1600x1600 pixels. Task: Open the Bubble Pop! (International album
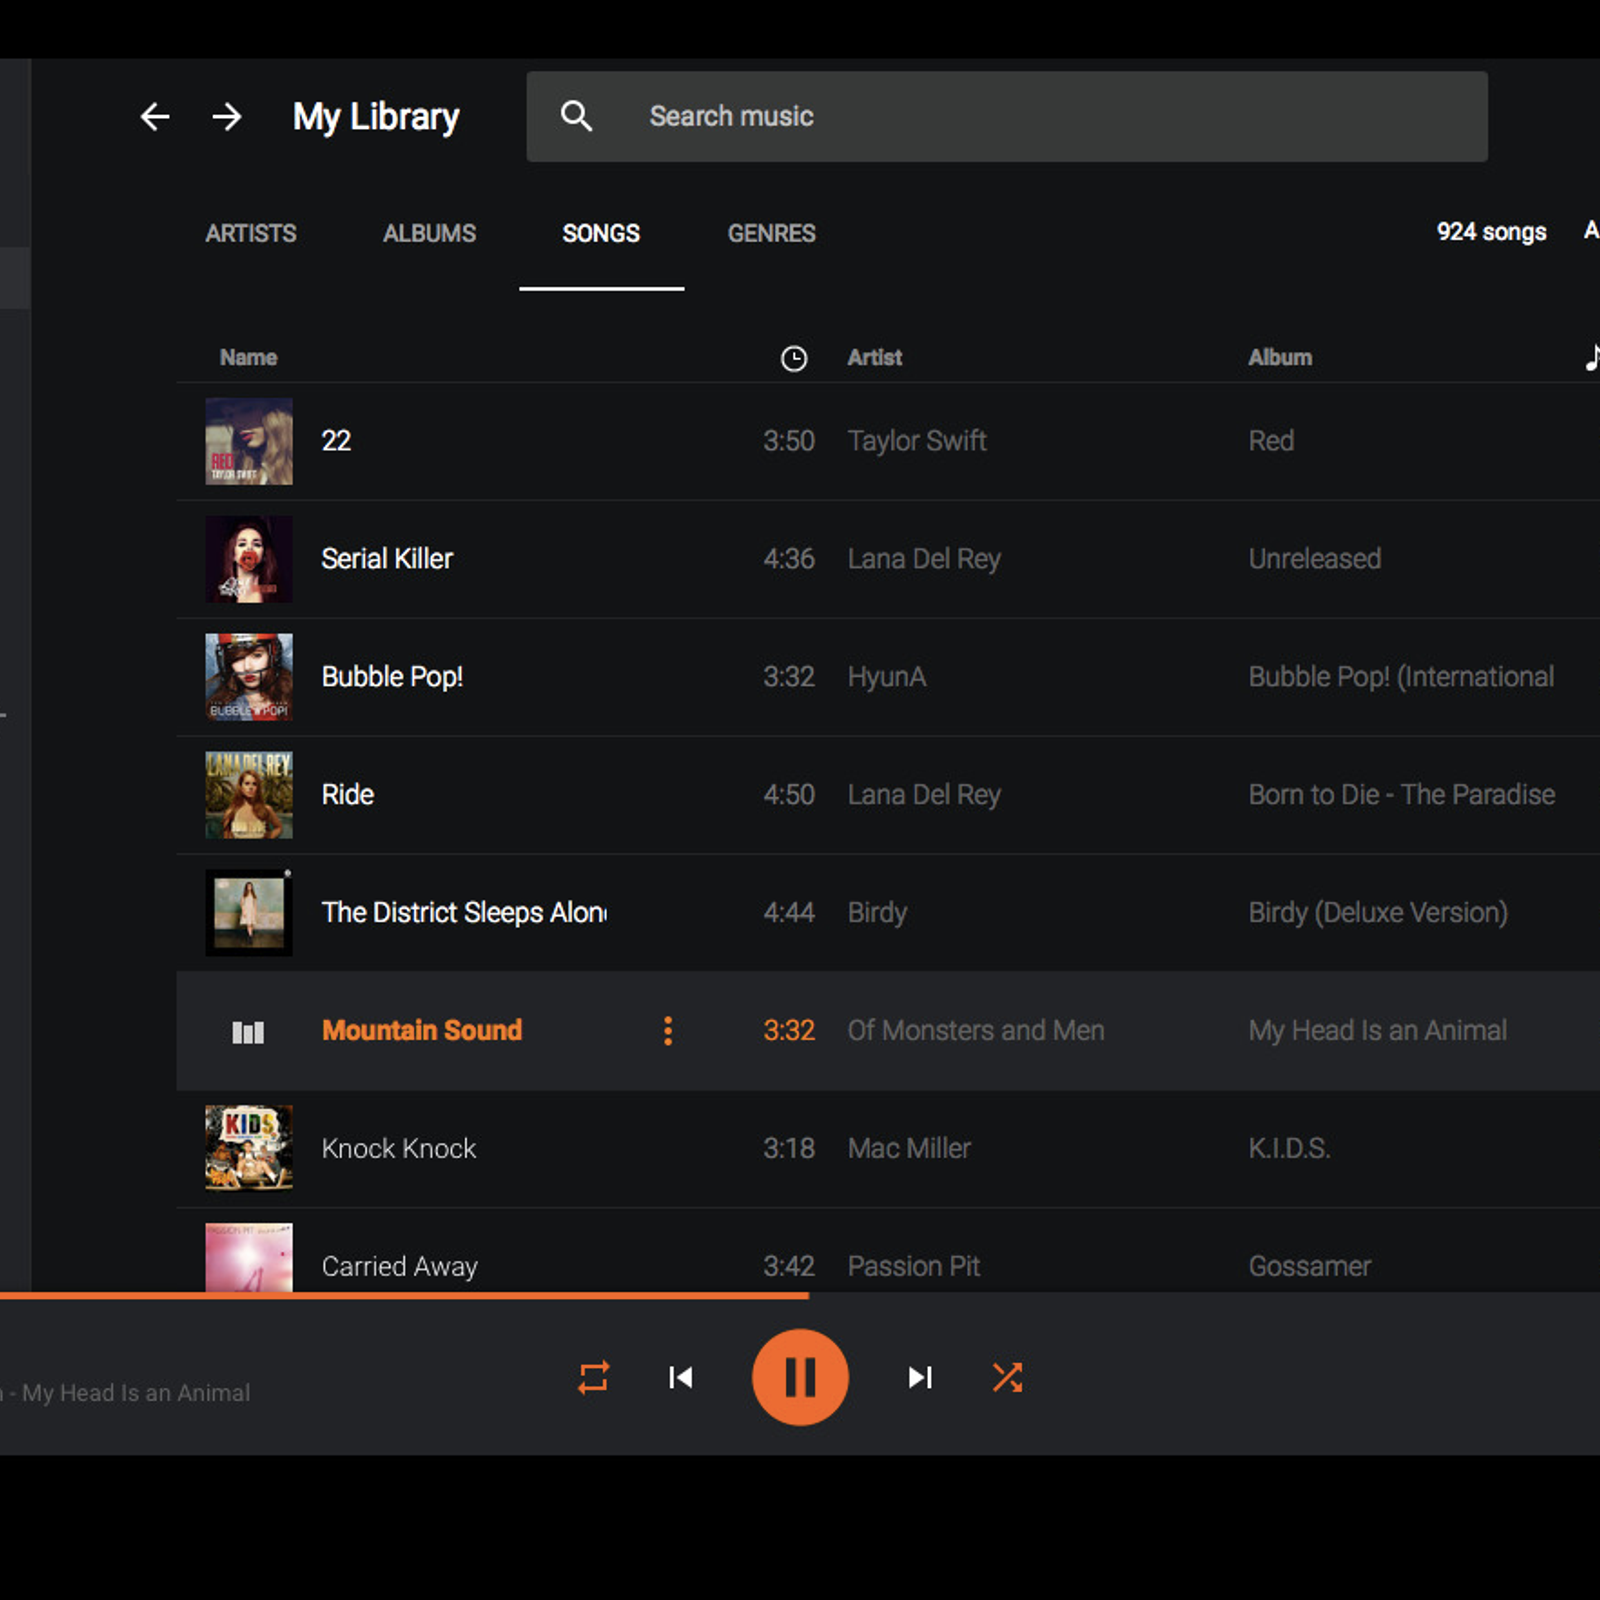(1401, 677)
